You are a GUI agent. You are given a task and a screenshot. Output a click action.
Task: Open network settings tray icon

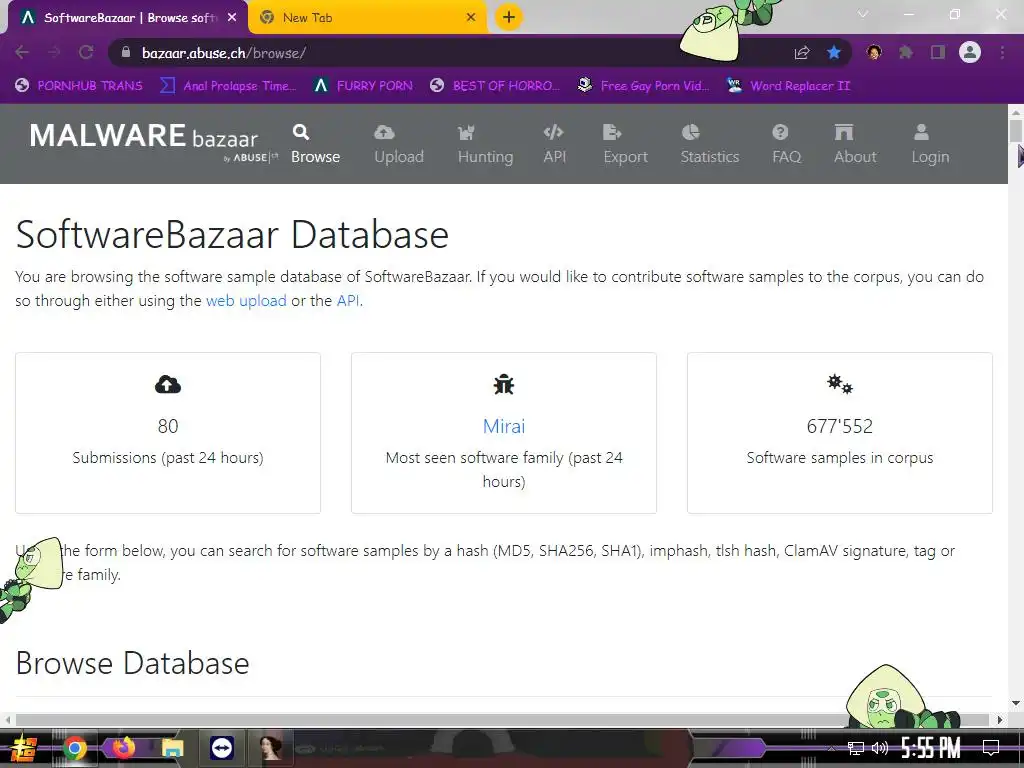coord(855,748)
